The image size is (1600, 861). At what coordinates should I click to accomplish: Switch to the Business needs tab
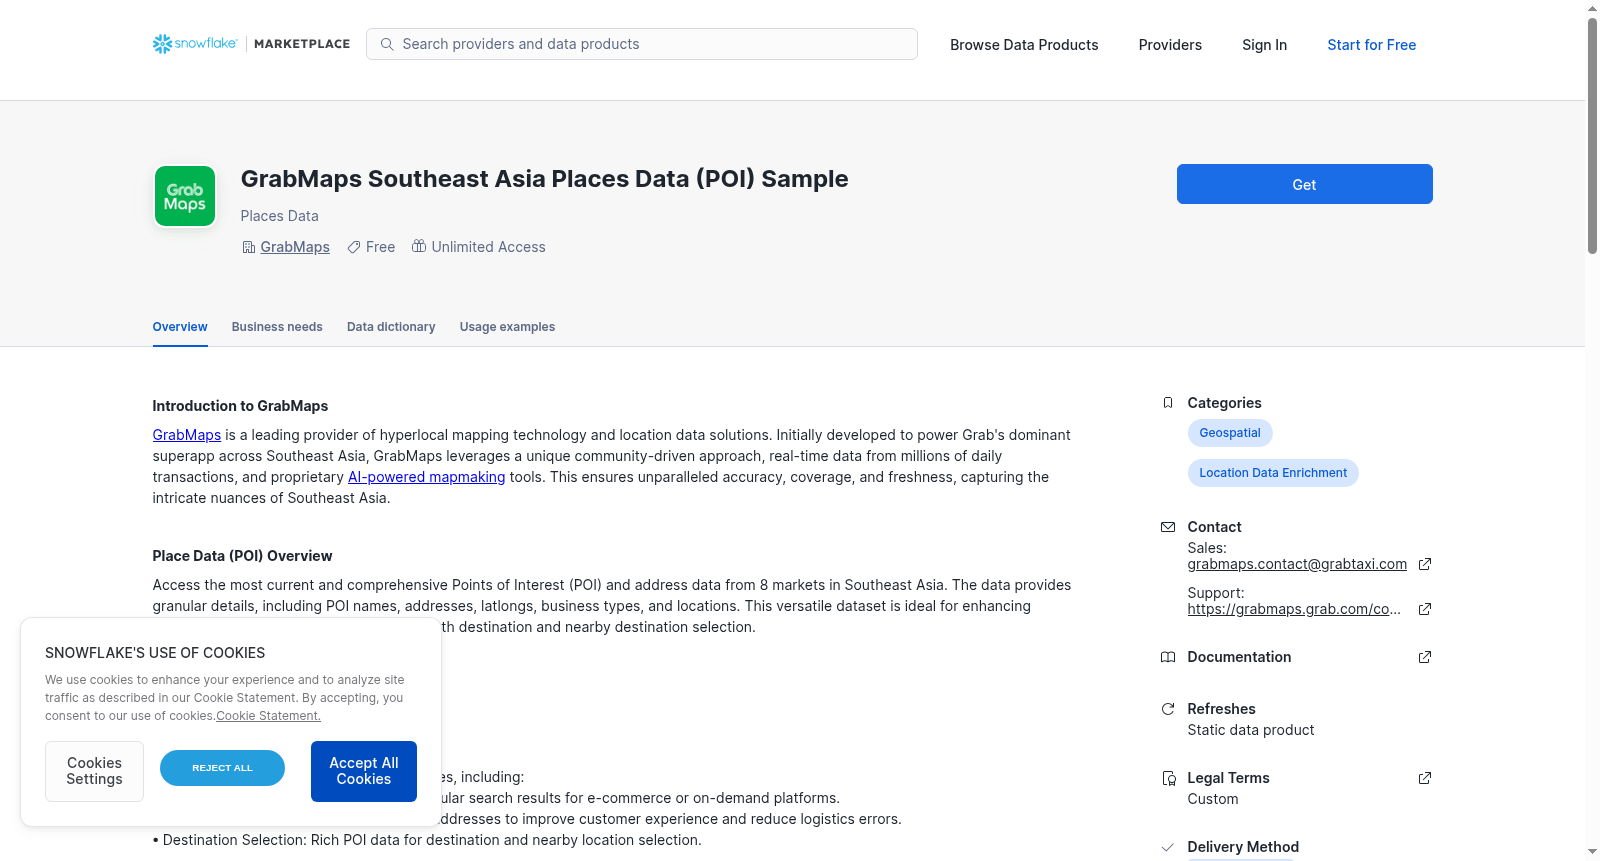point(277,327)
